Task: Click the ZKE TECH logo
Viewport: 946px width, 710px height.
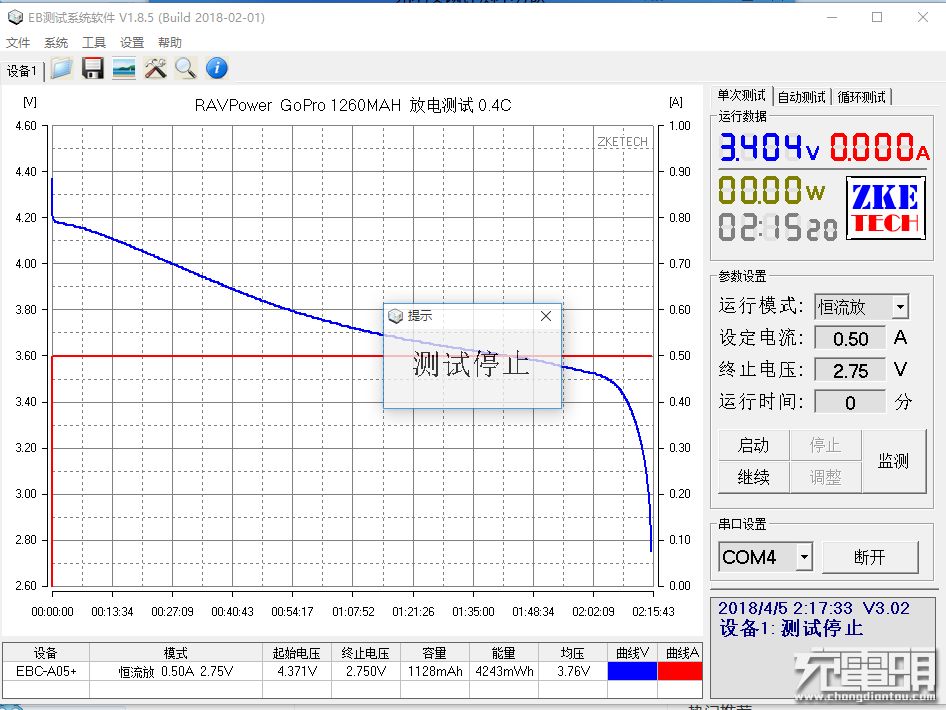Action: (x=886, y=208)
